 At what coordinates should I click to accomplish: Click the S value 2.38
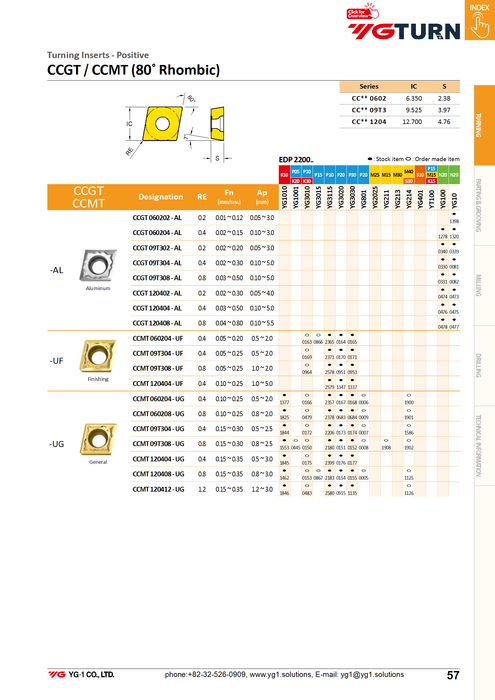[444, 99]
